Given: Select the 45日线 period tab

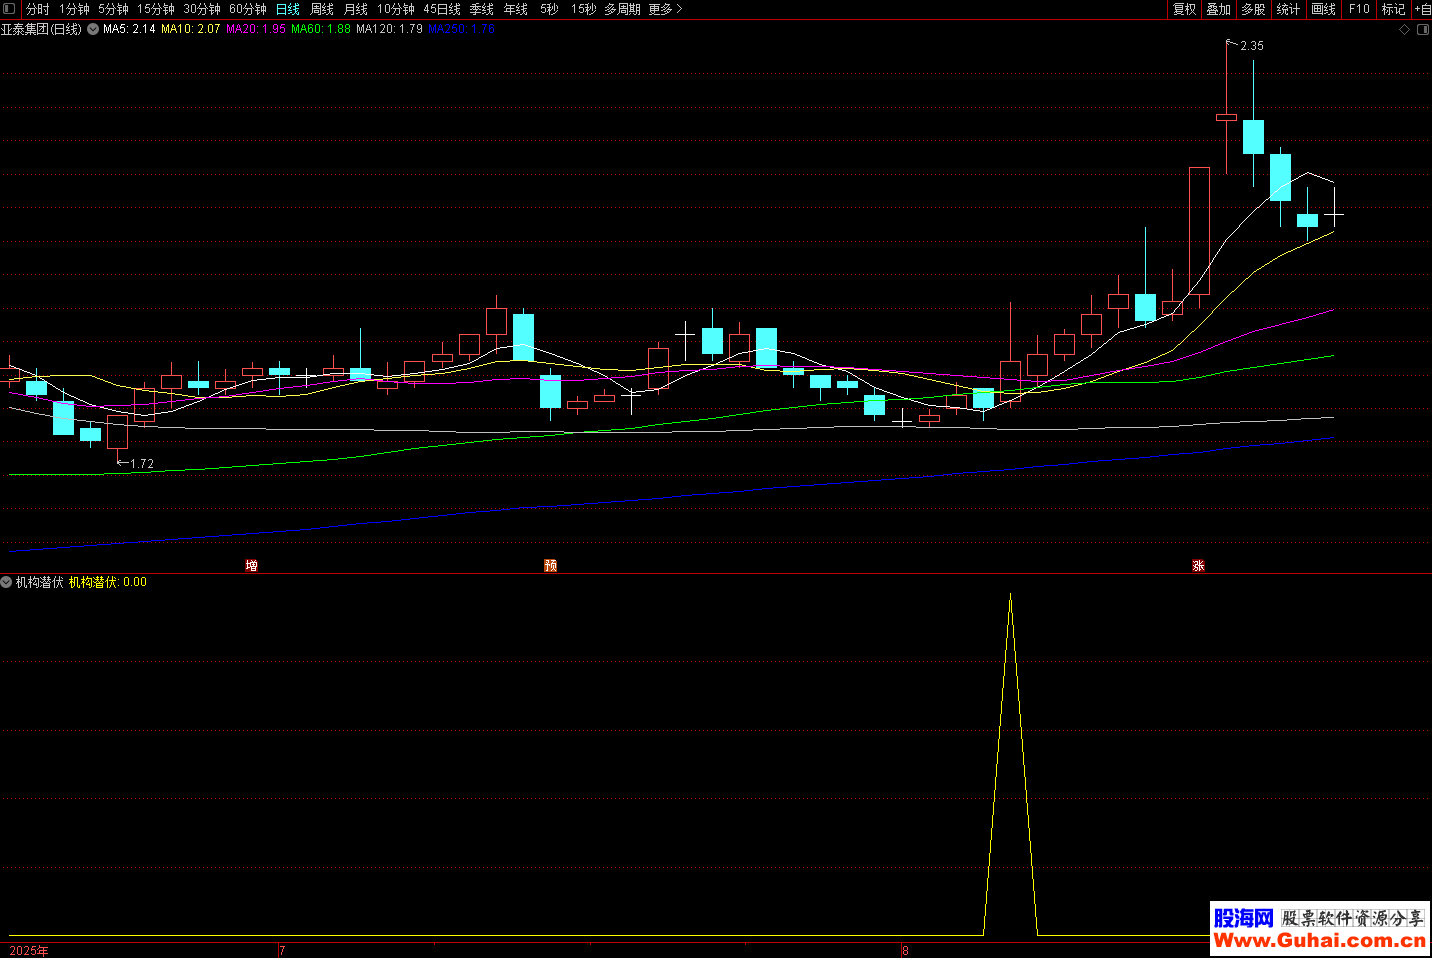Looking at the screenshot, I should coord(442,9).
